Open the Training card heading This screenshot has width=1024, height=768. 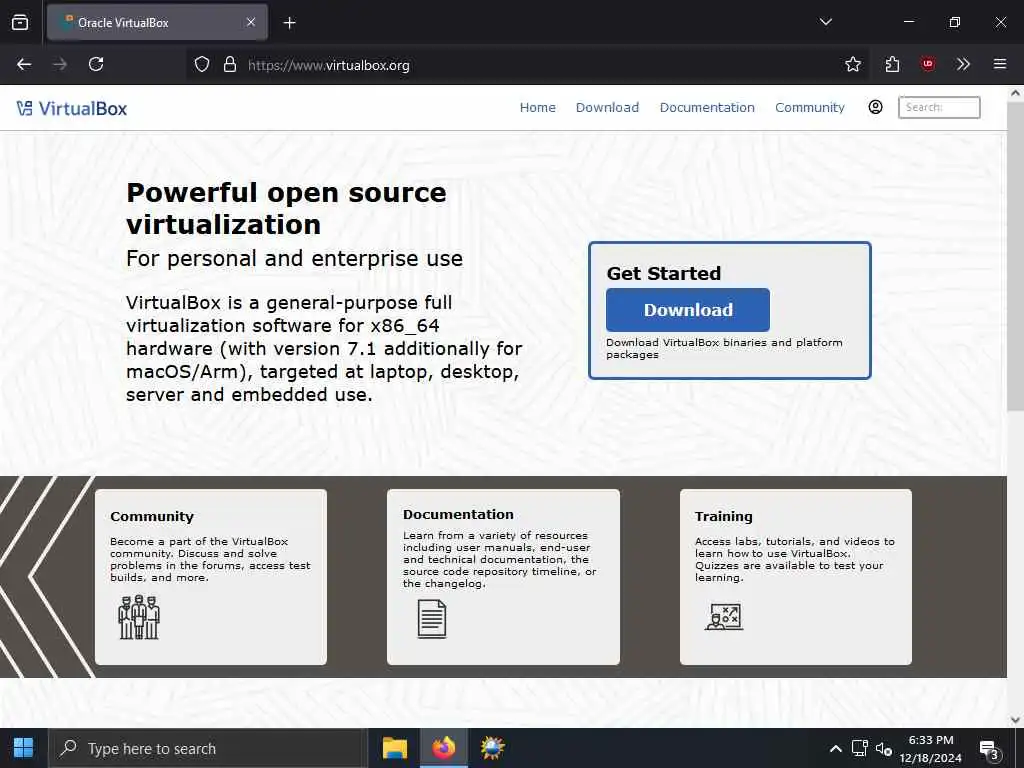(724, 517)
